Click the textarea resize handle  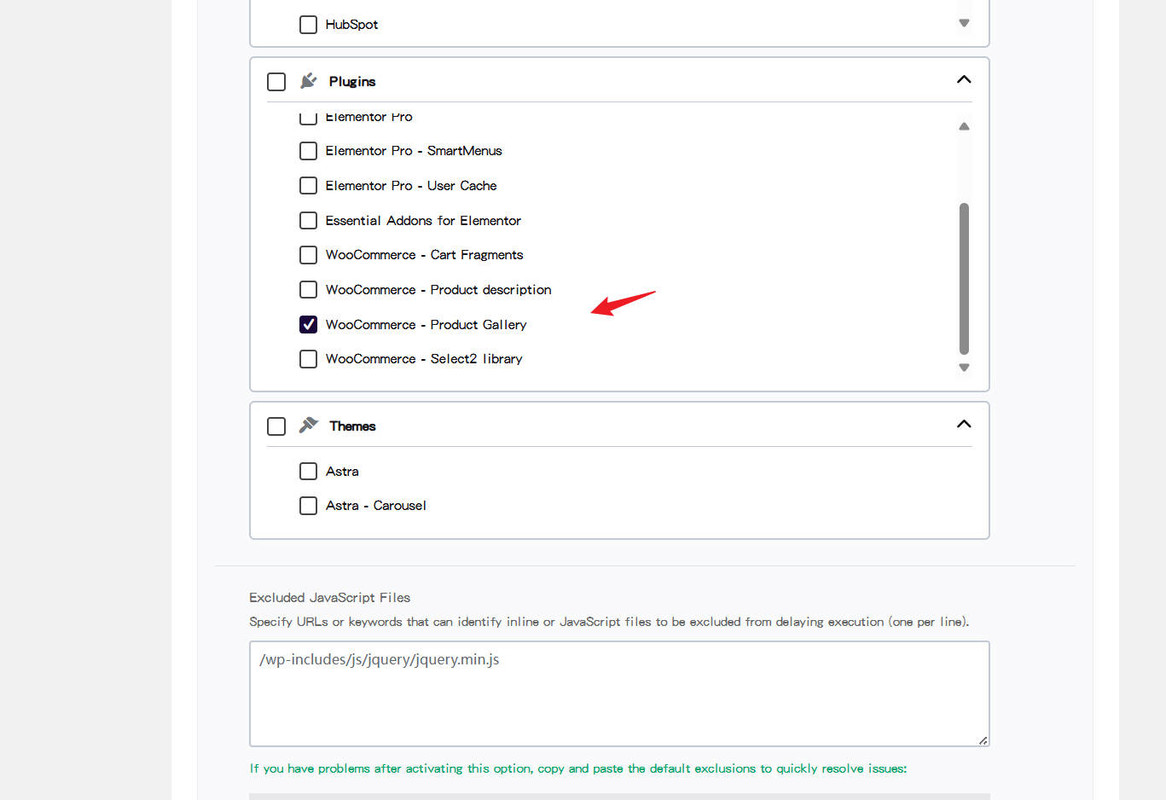(983, 740)
